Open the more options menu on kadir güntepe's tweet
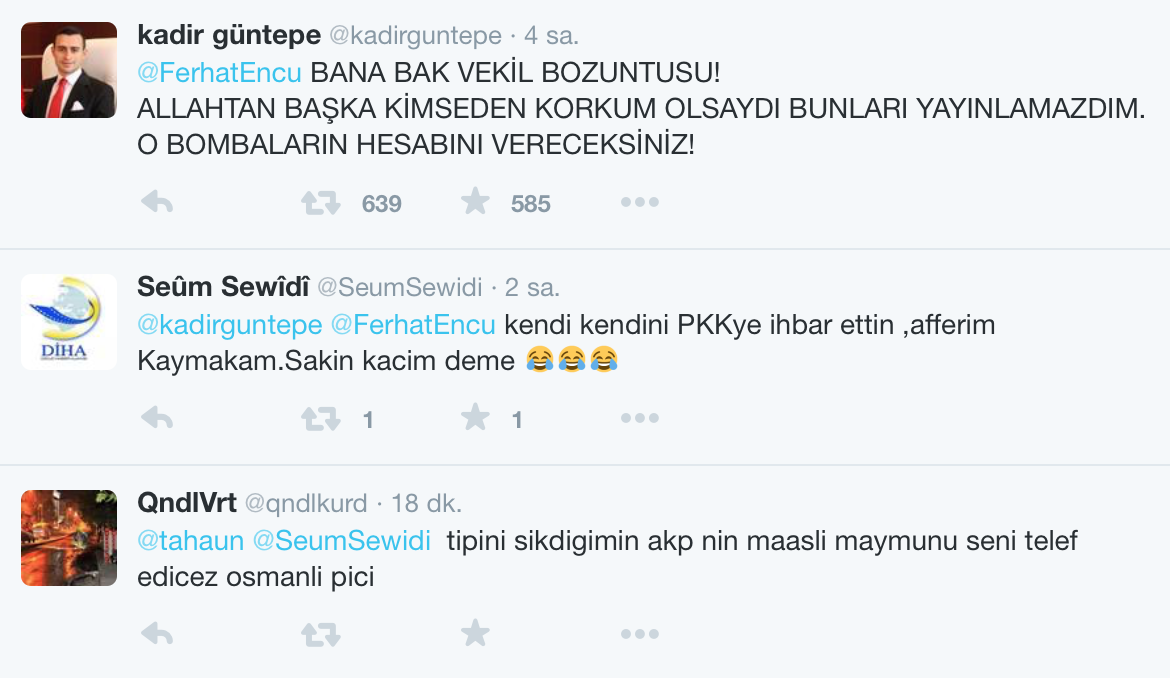 point(639,202)
